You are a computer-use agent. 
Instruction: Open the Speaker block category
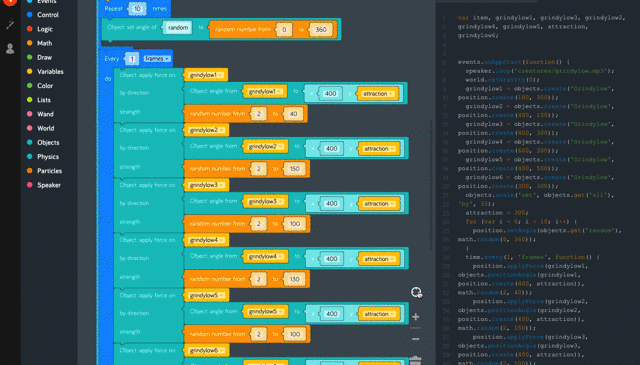pos(43,185)
